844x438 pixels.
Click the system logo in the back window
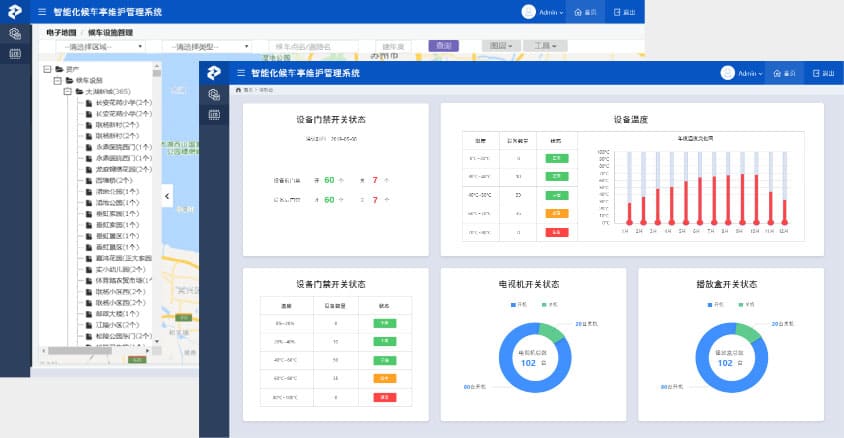[15, 11]
